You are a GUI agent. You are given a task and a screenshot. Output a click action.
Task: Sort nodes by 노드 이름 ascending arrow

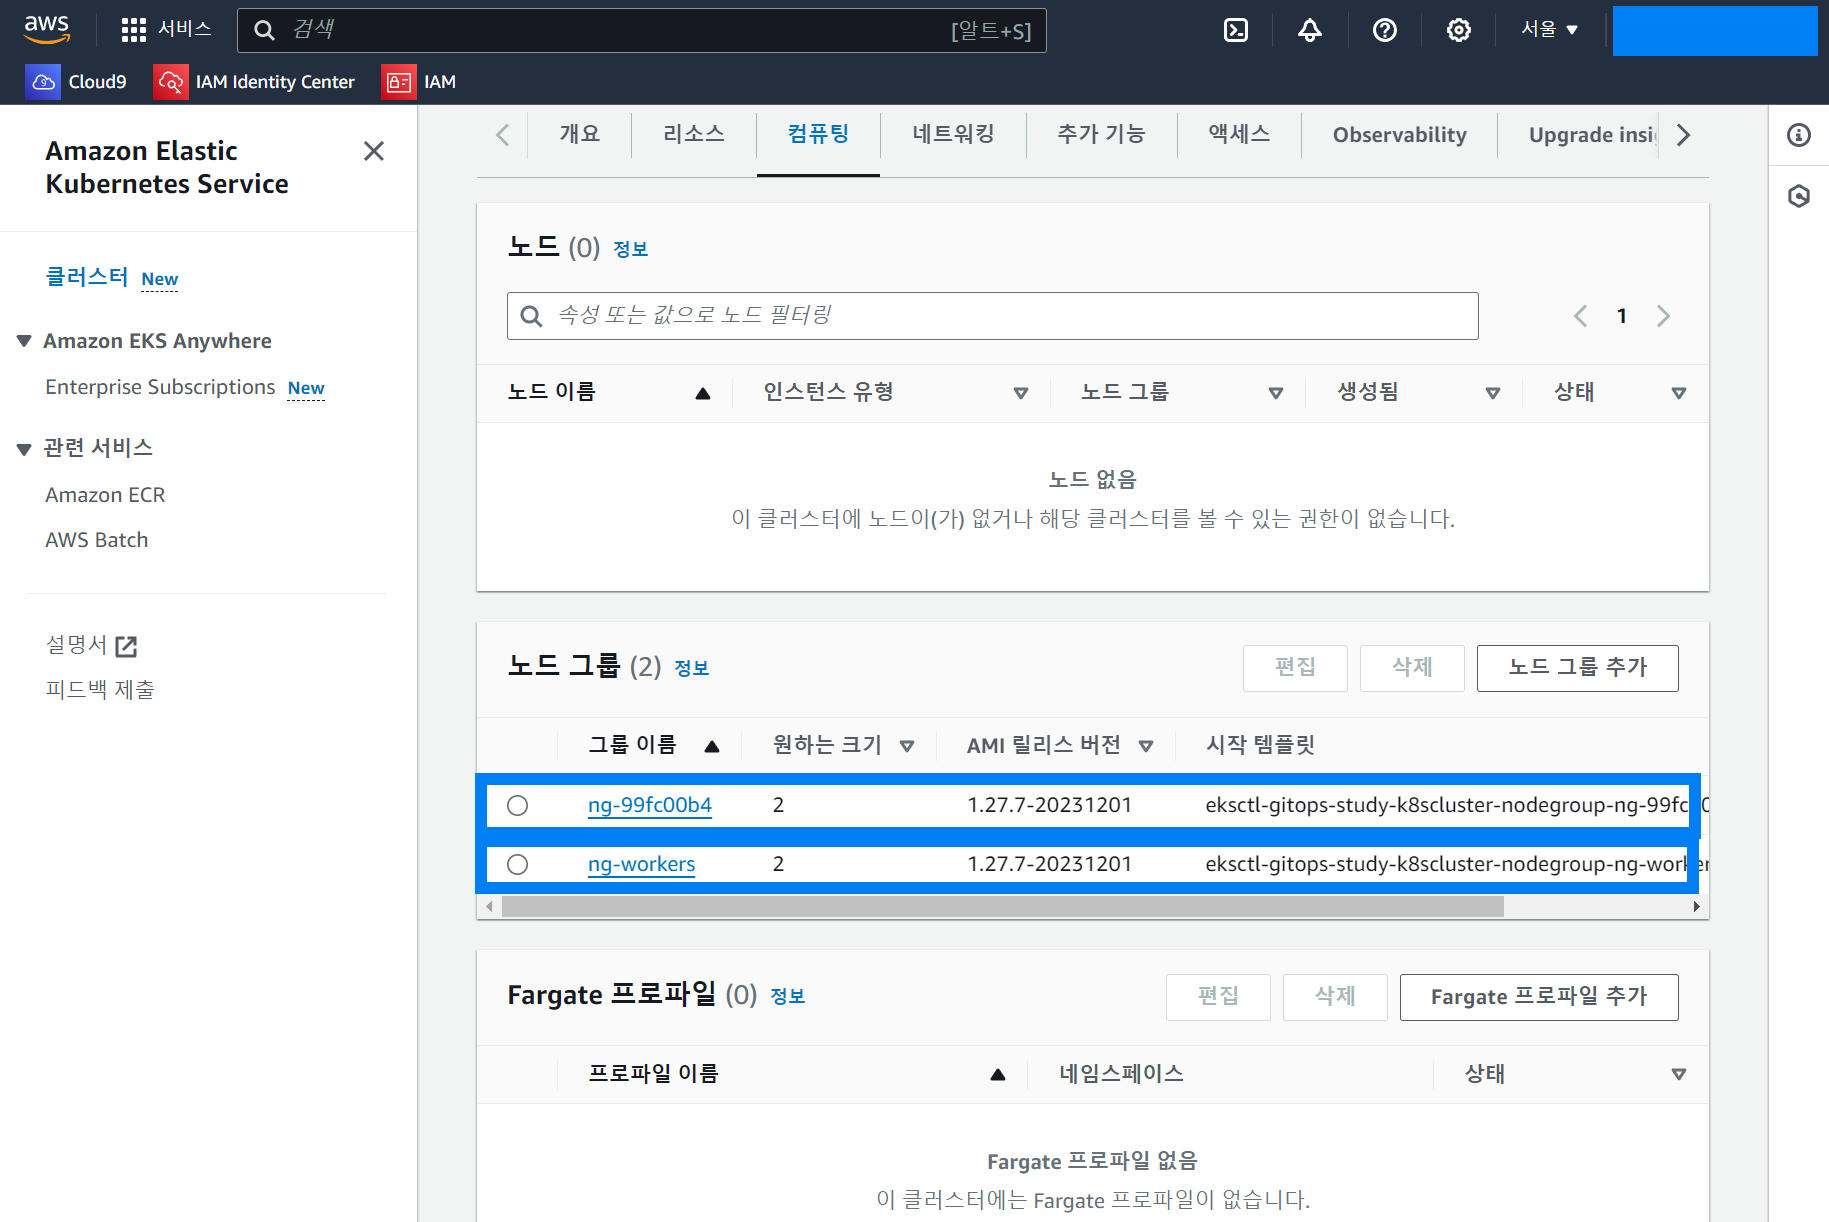[703, 393]
